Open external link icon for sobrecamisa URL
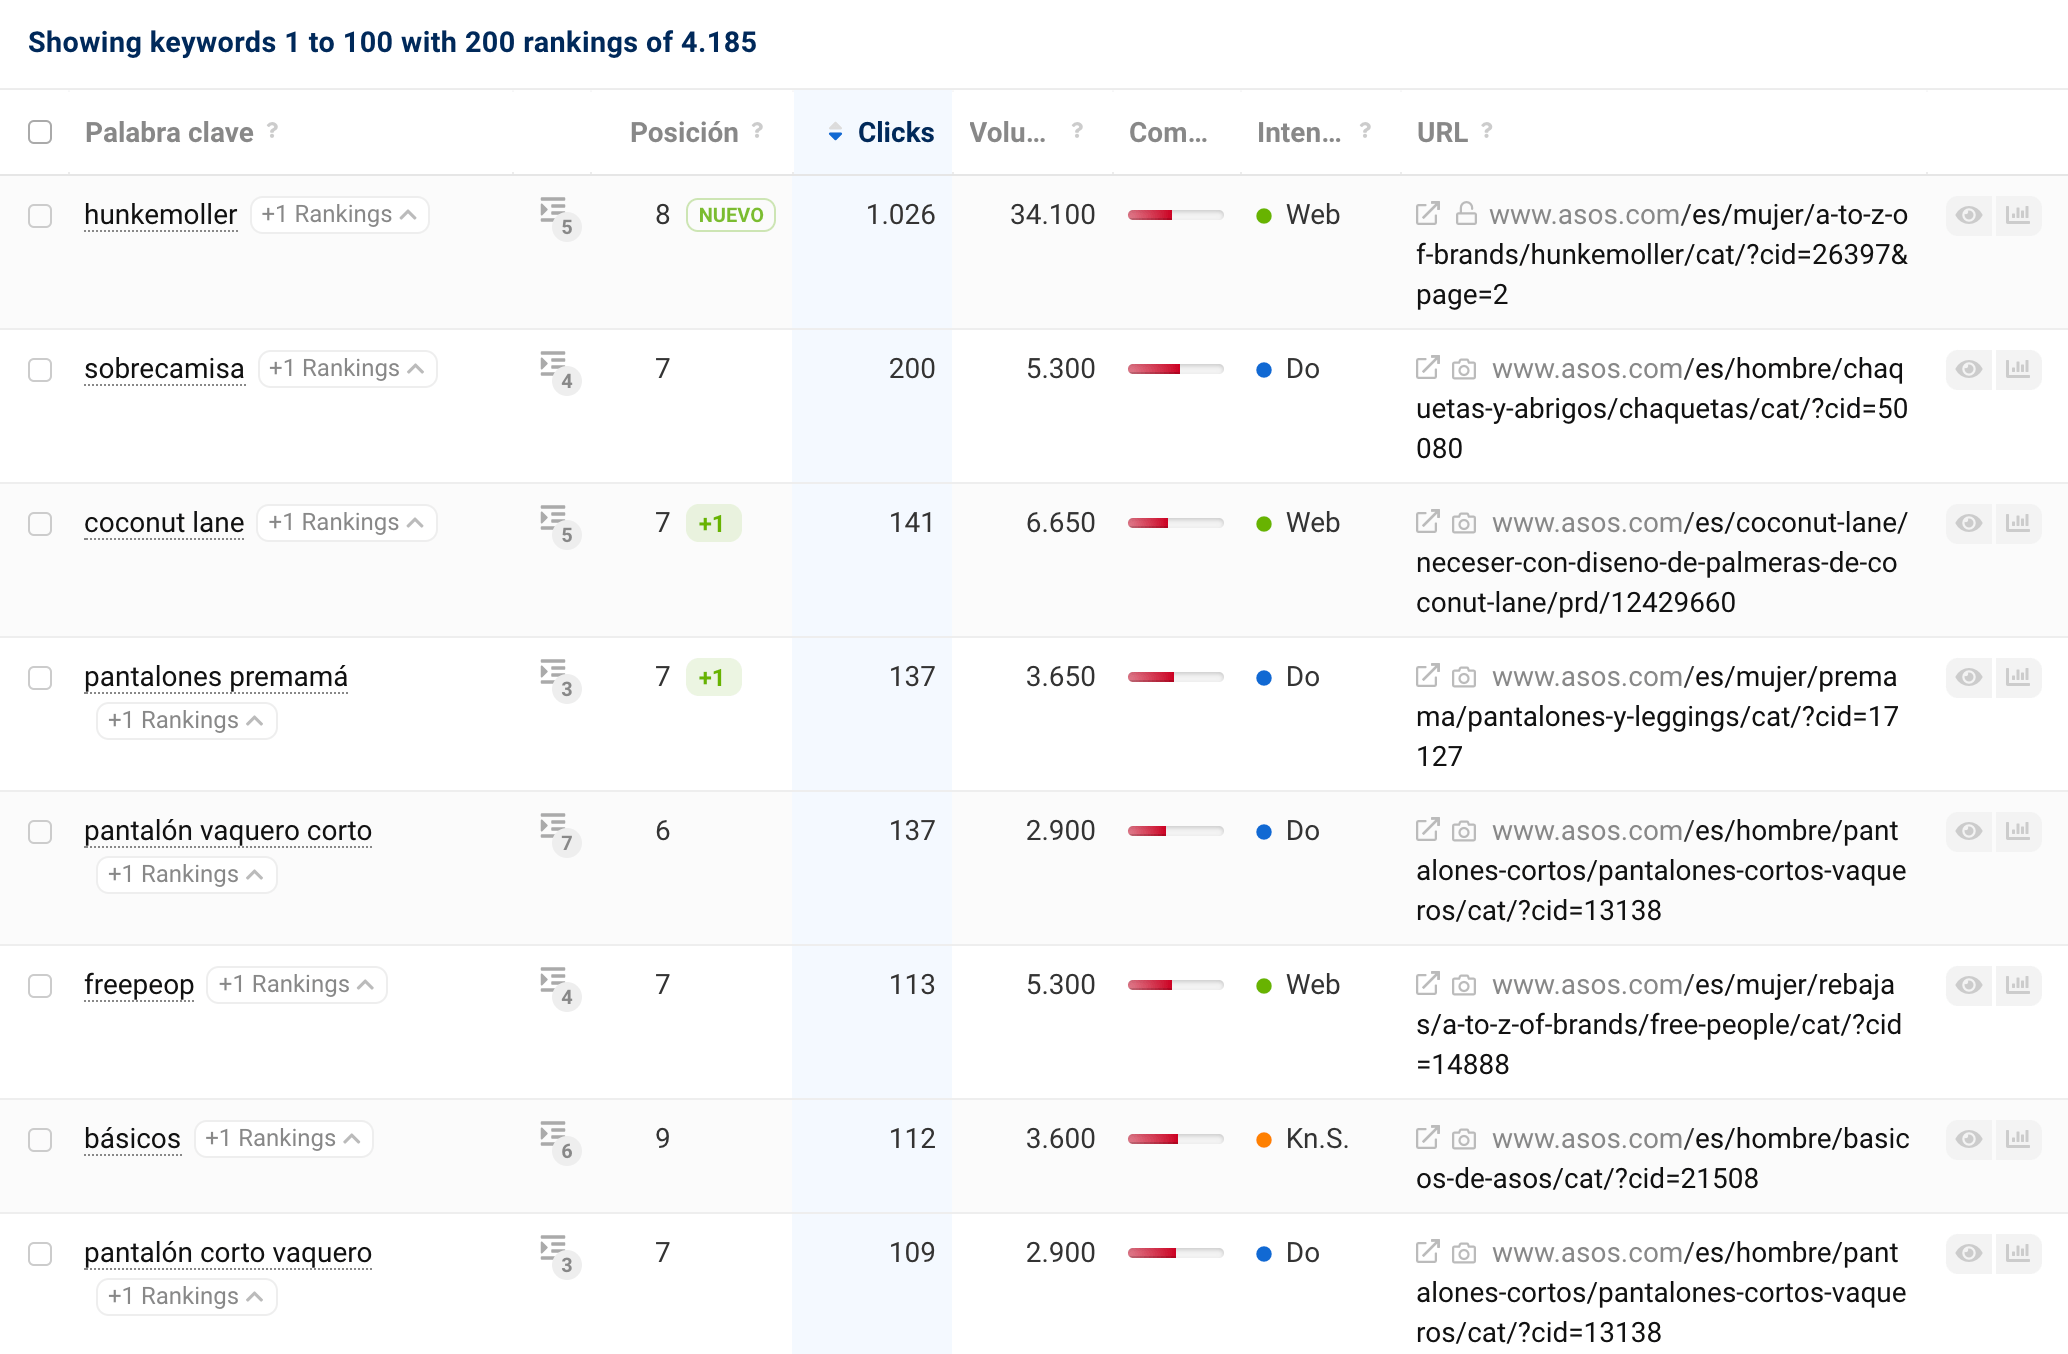 click(x=1428, y=368)
